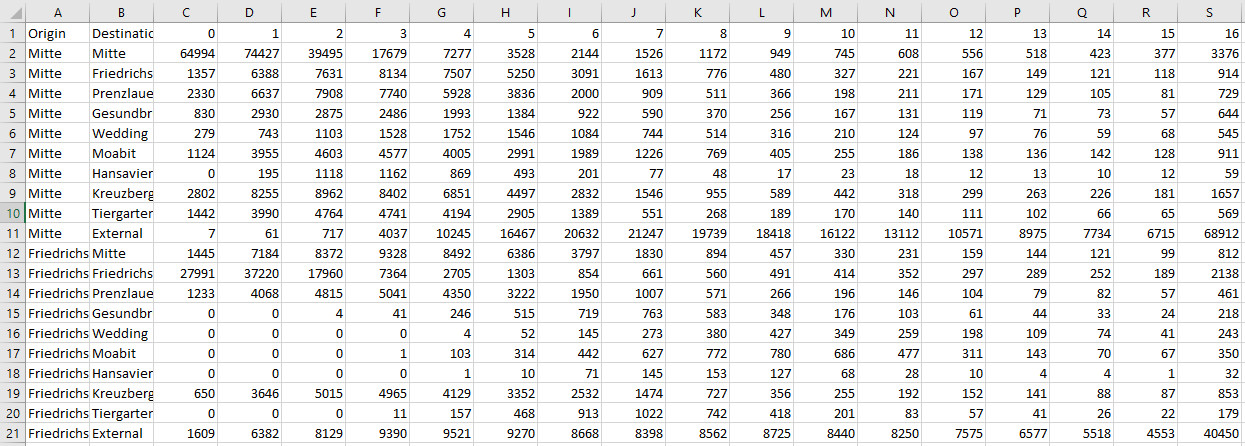
Task: Click the Kreuzberg cell in row 19
Action: point(121,393)
